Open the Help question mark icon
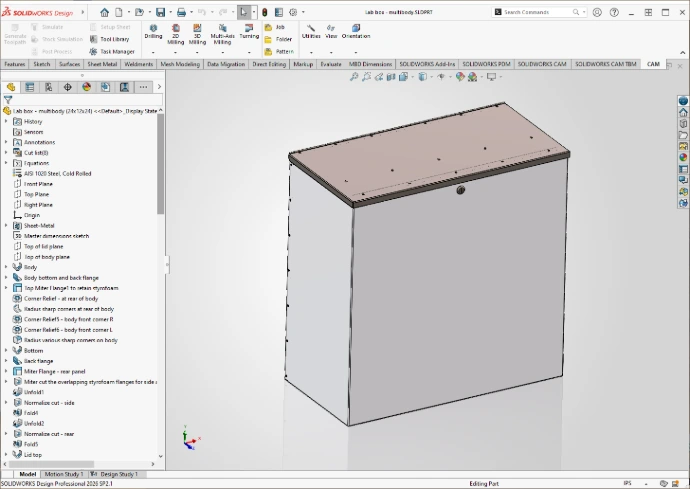This screenshot has height=489, width=690. 614,12
